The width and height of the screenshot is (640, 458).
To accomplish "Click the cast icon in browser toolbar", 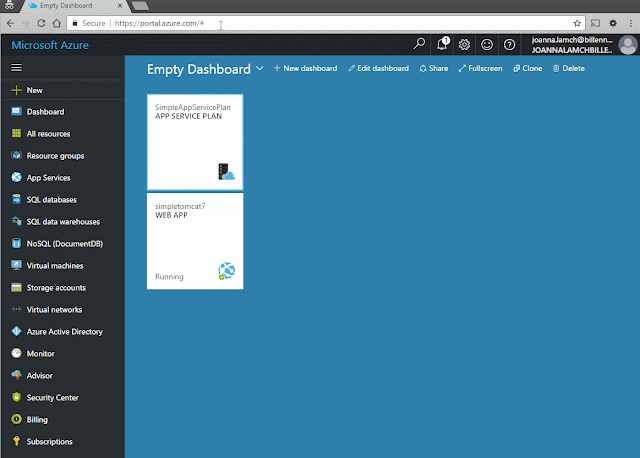I will click(x=596, y=23).
